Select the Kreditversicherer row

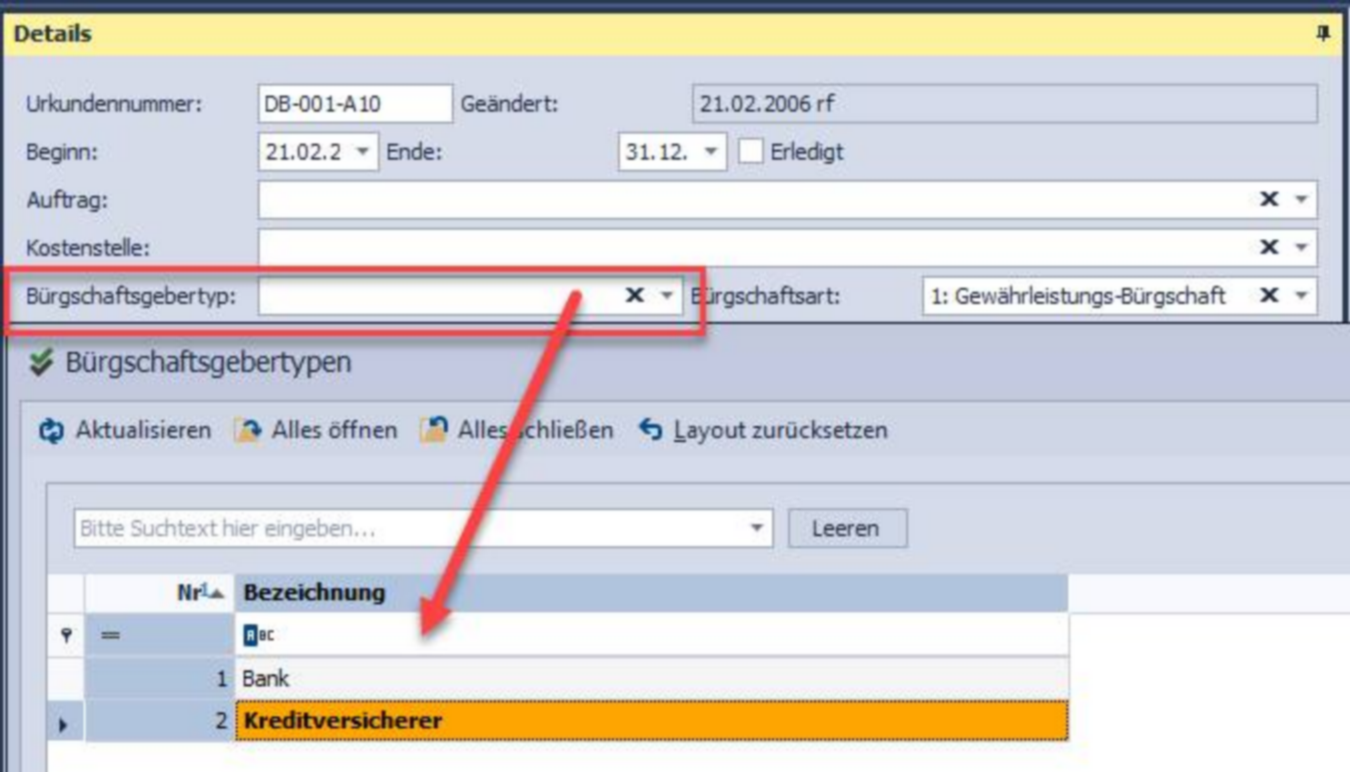click(x=650, y=721)
